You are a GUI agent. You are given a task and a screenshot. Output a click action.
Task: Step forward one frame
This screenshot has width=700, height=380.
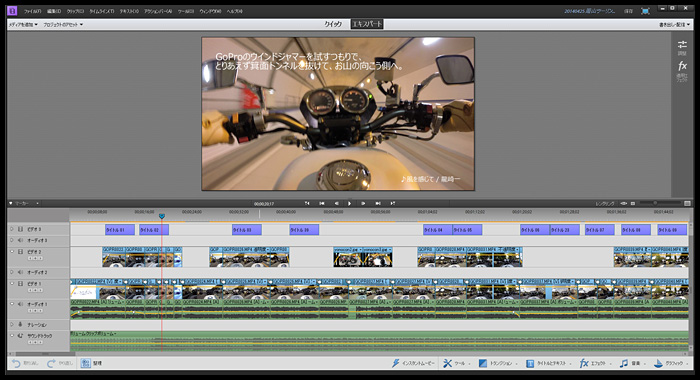point(363,203)
